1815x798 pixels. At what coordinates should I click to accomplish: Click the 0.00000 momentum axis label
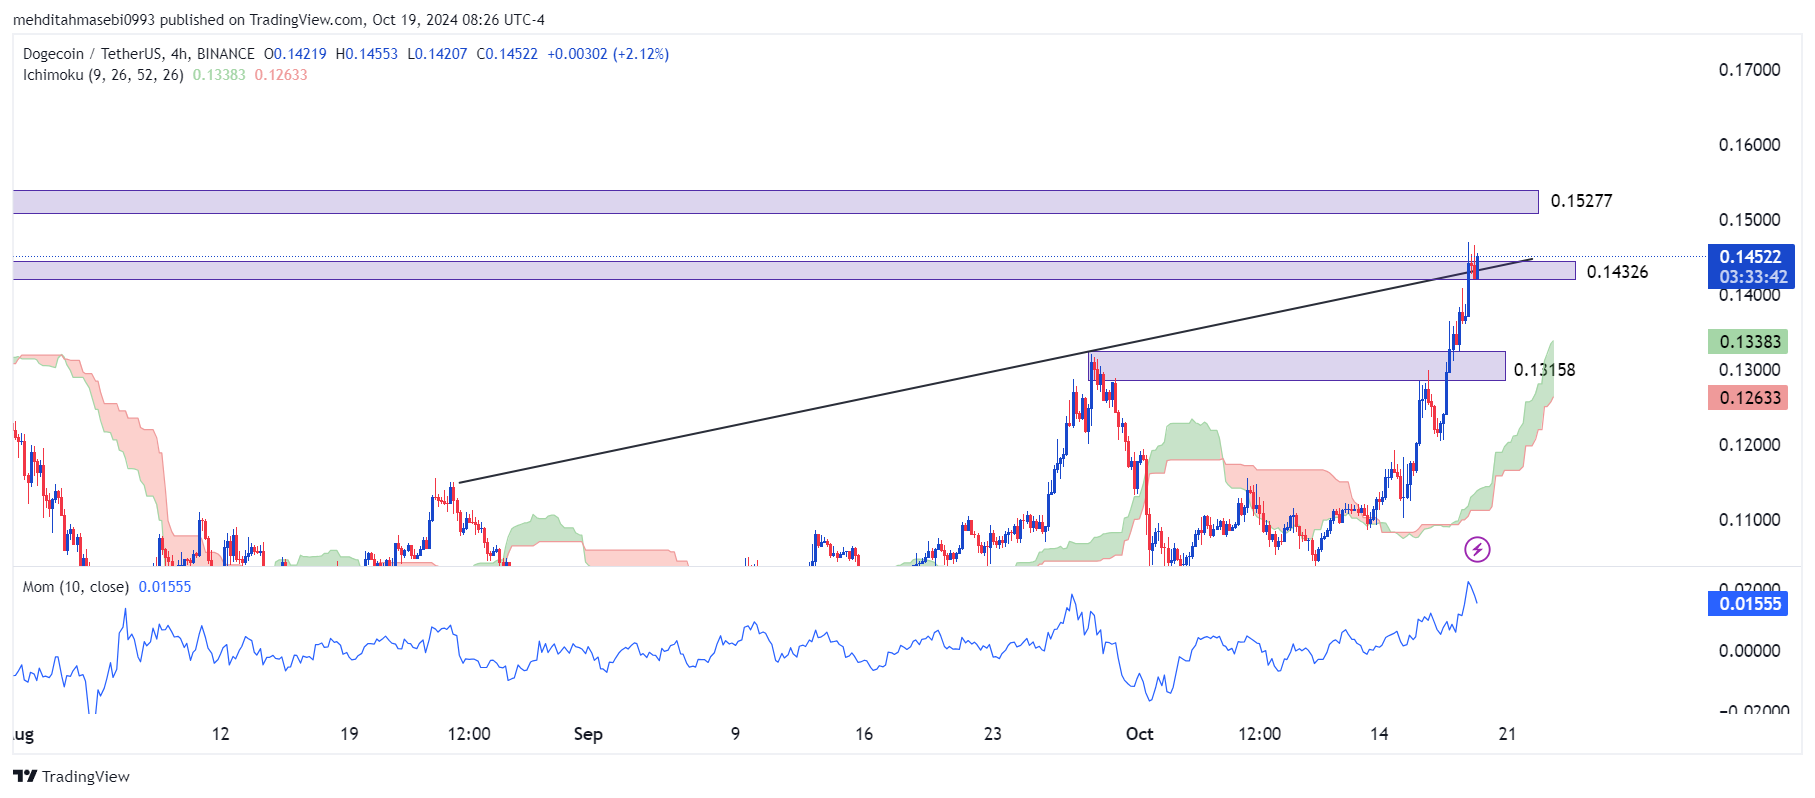1749,651
